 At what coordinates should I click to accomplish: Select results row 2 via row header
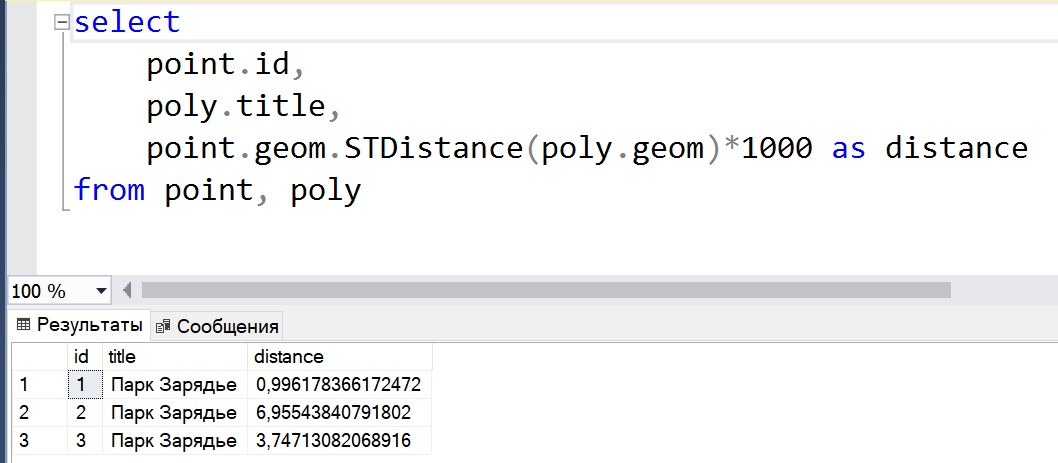38,412
